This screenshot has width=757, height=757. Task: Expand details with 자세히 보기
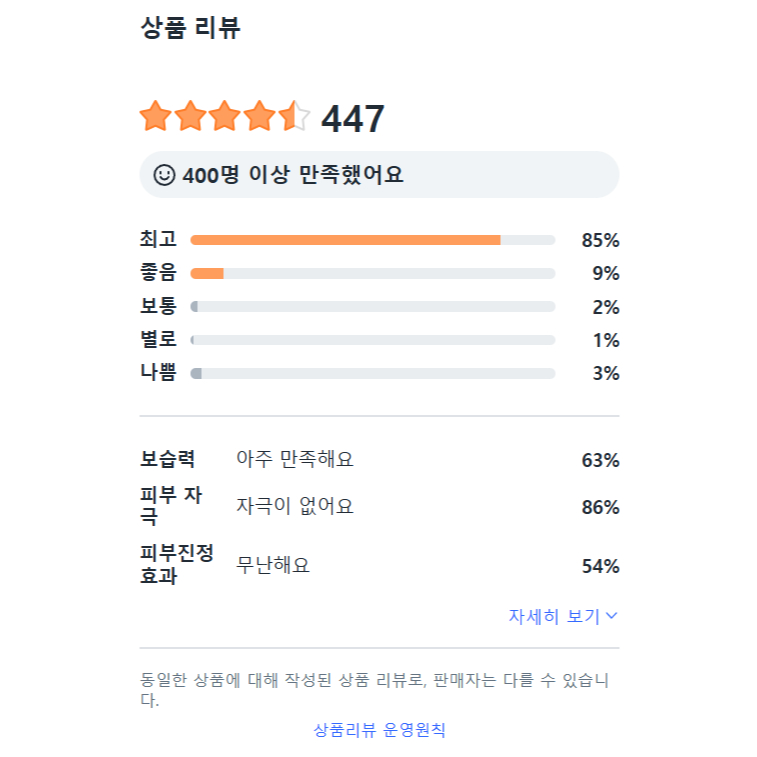click(555, 616)
